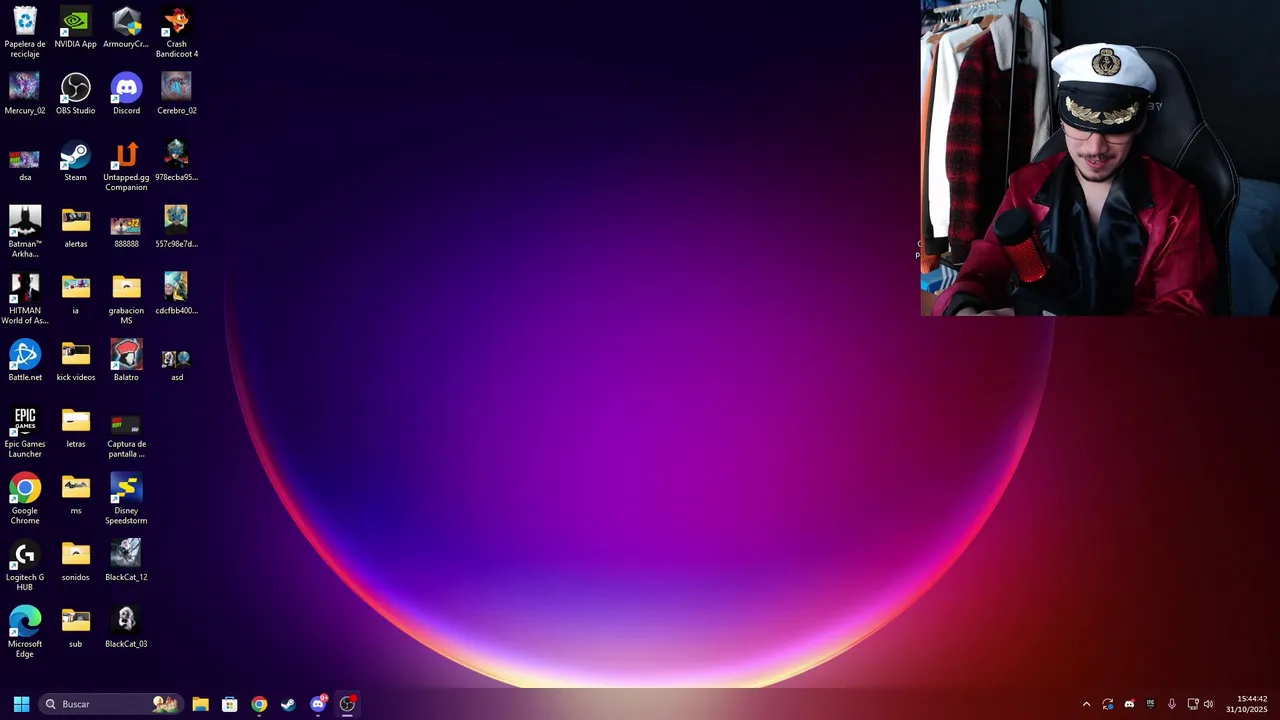
Task: Click the Epic Games tray icon
Action: [x=1150, y=704]
